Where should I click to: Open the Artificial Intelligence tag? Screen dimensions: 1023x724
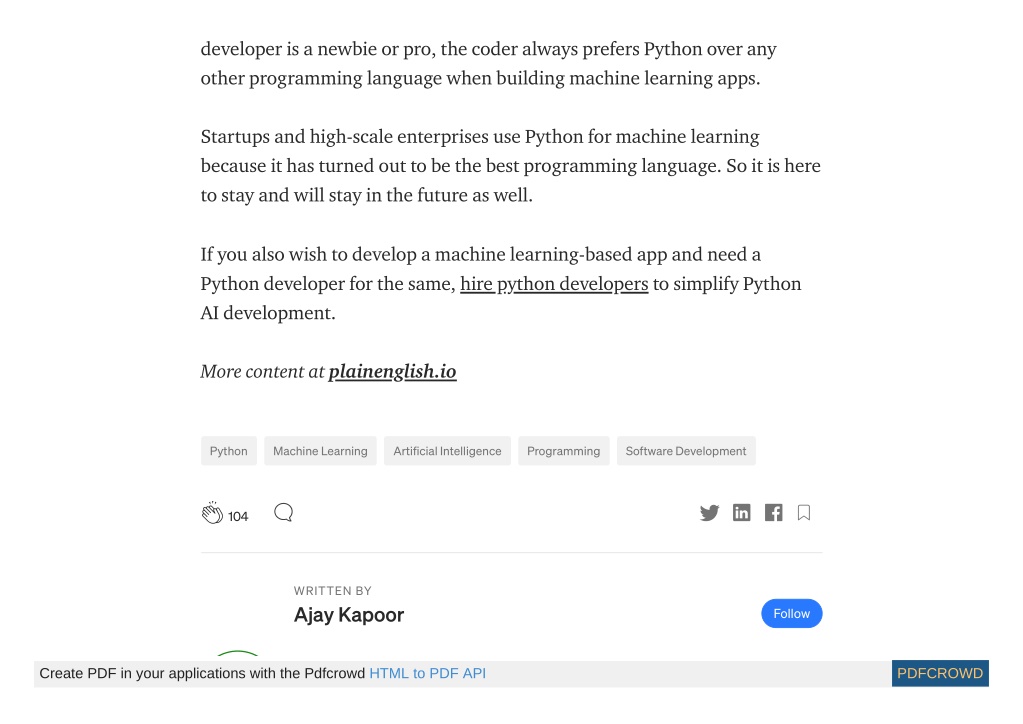[448, 451]
